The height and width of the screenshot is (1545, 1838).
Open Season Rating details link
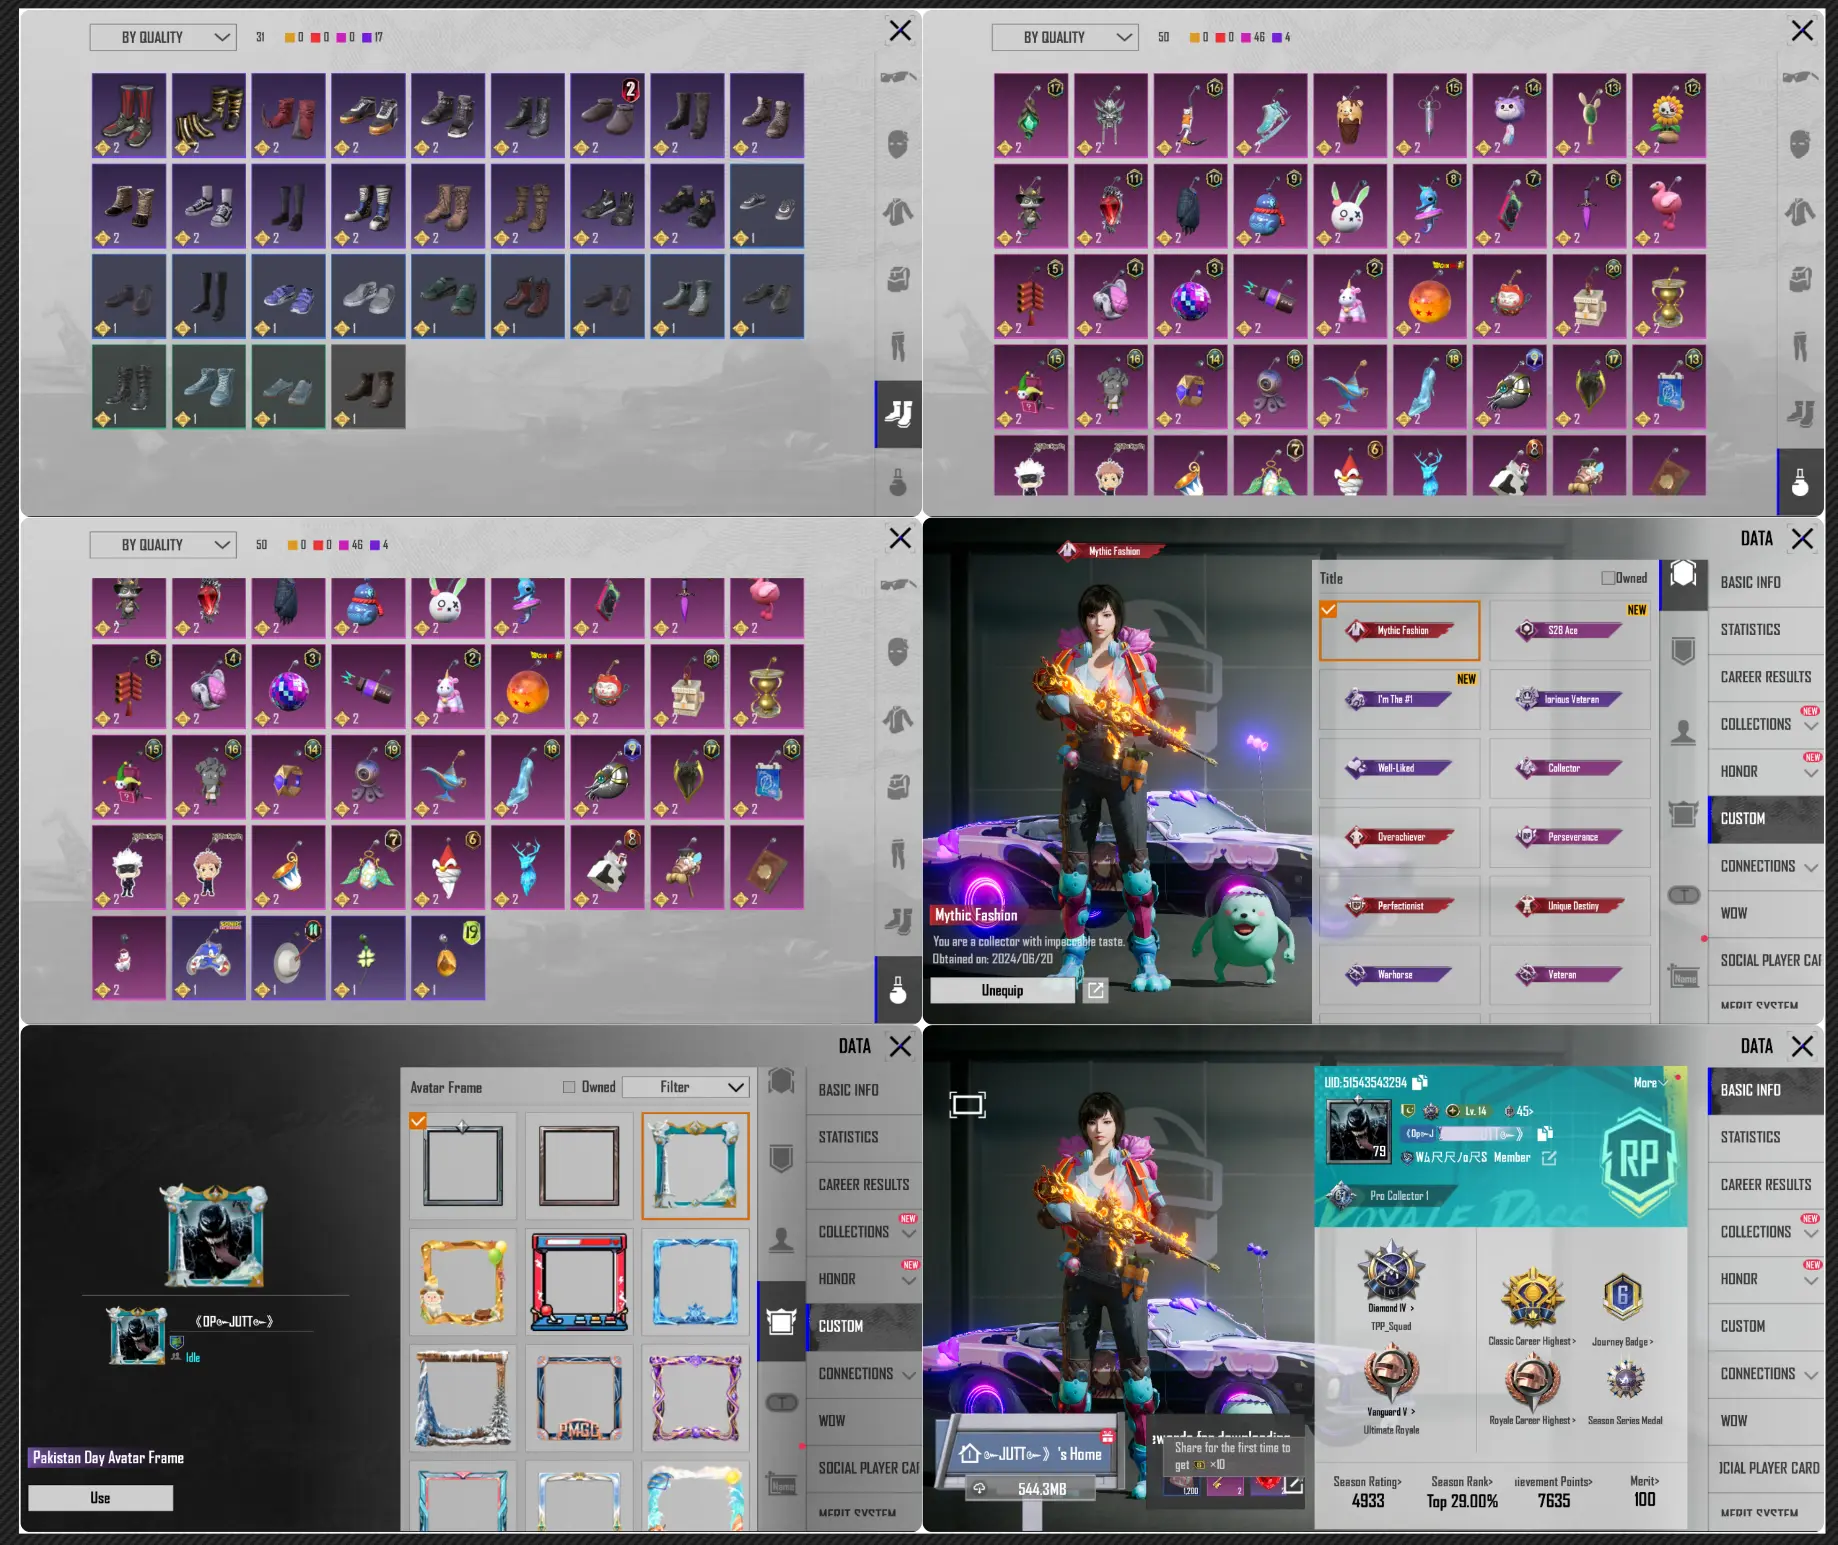point(1367,1481)
